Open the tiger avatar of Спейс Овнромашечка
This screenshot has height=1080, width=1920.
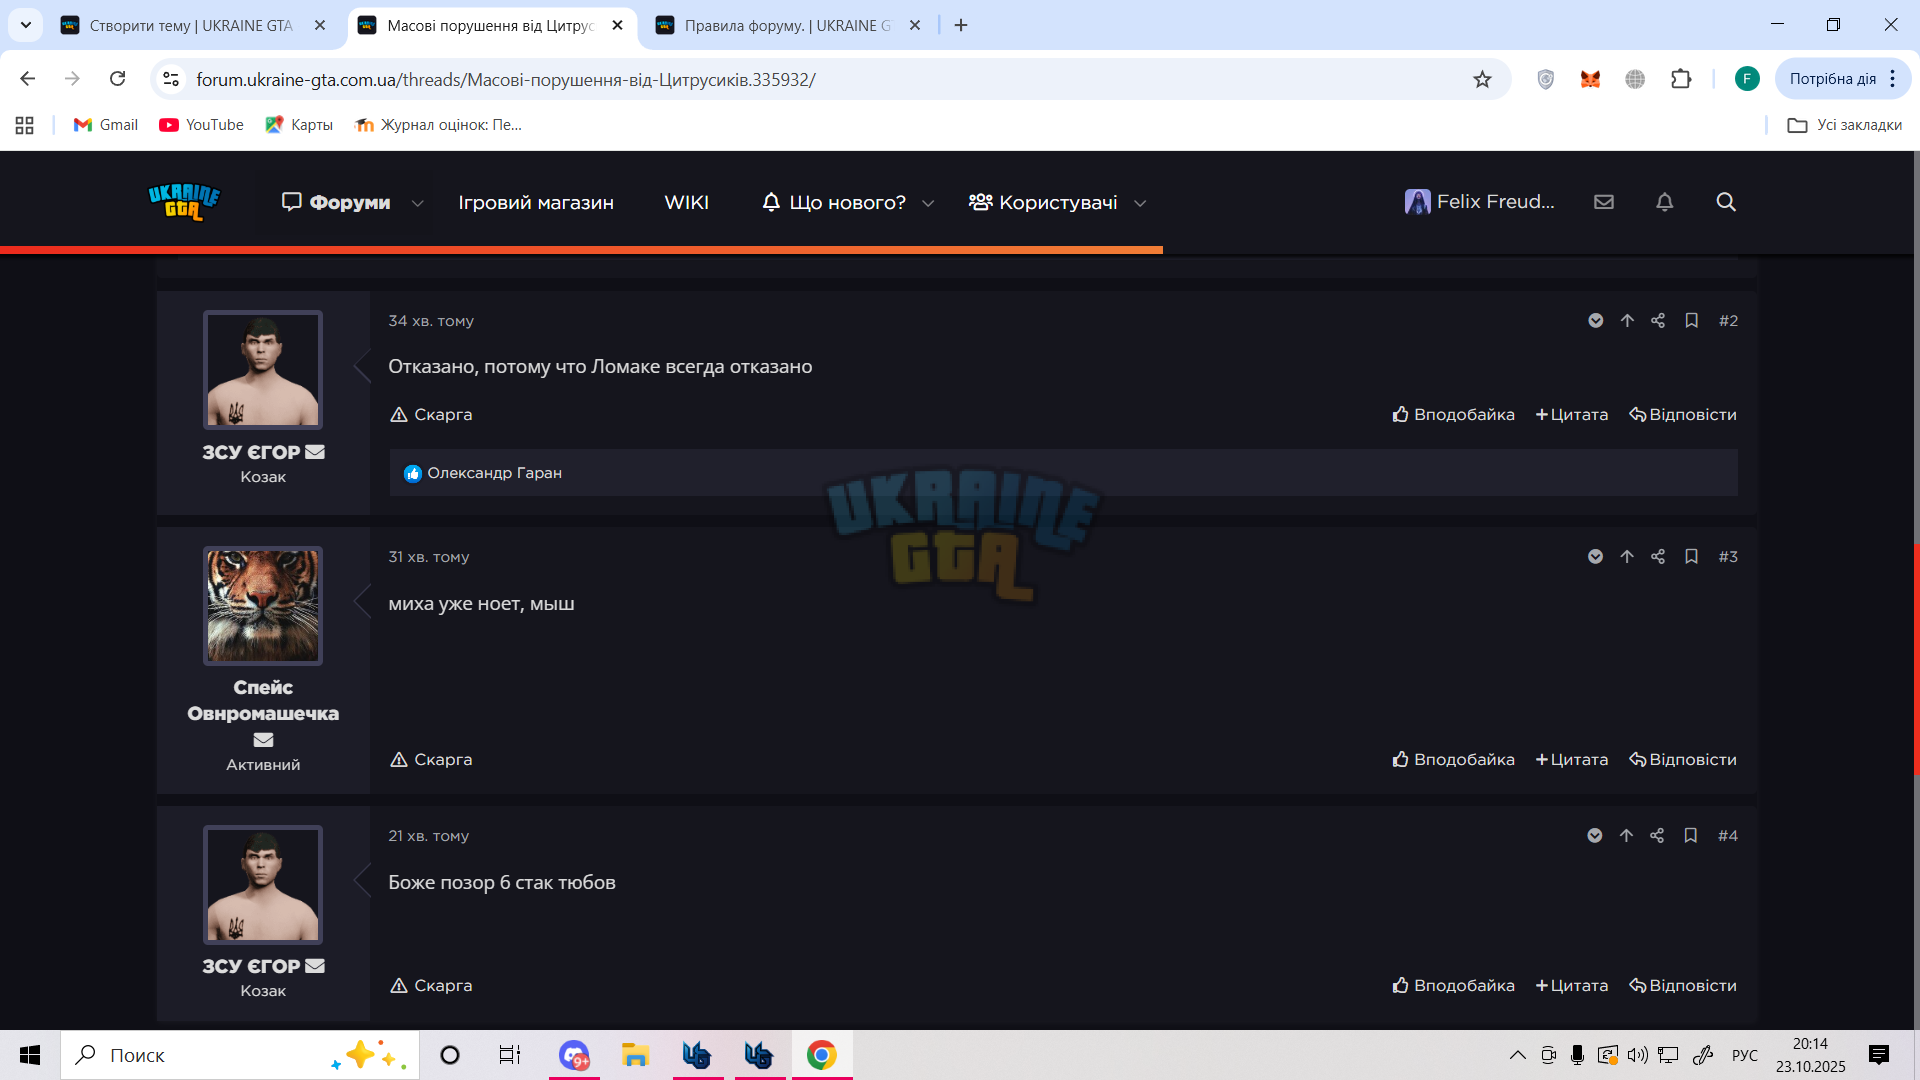pos(263,605)
